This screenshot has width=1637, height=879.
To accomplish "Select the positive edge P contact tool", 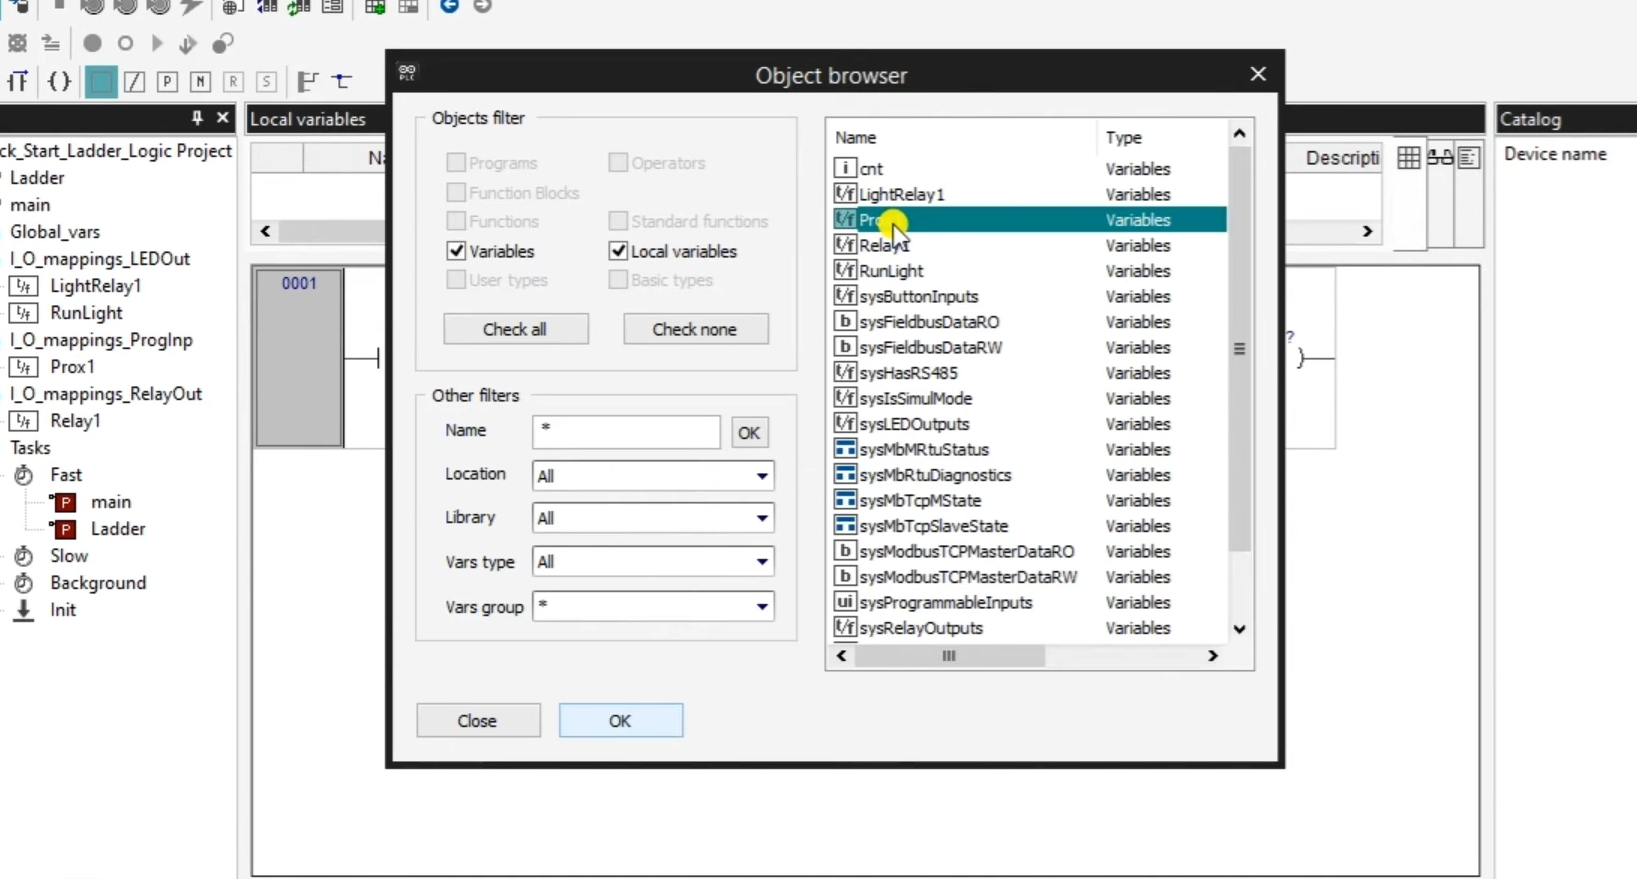I will pyautogui.click(x=167, y=82).
